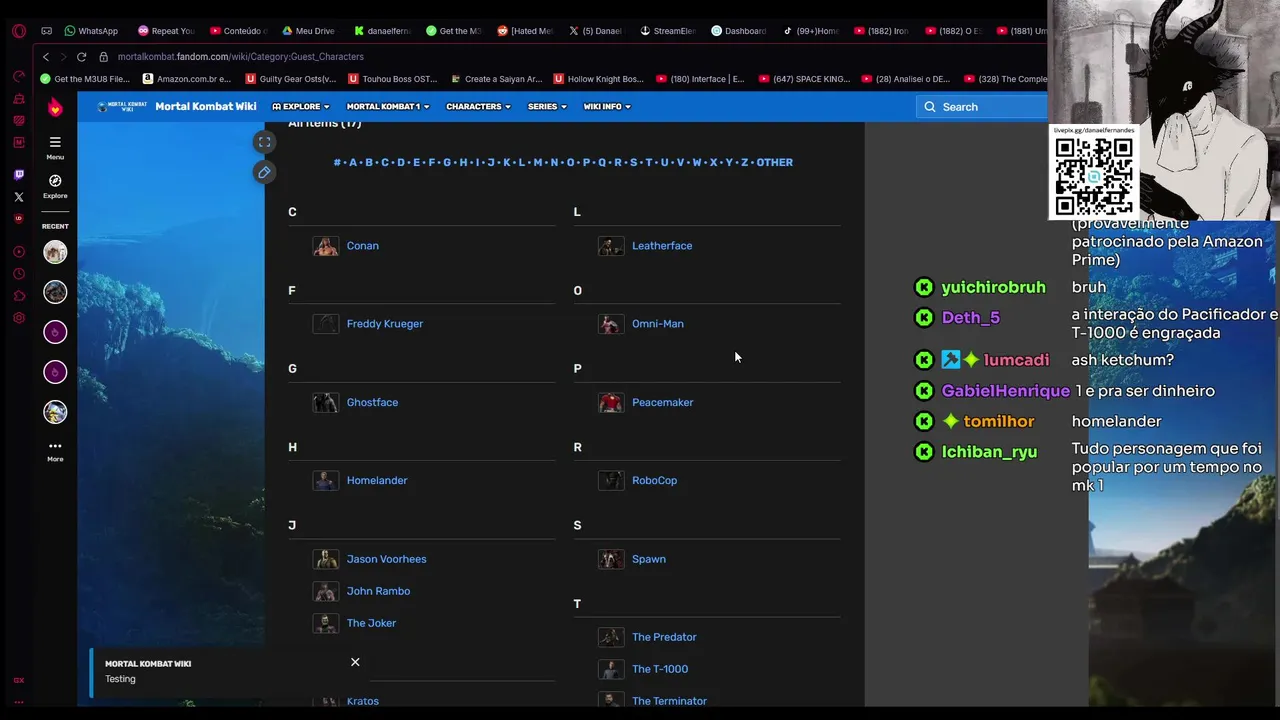Open The Predator character link

[664, 637]
